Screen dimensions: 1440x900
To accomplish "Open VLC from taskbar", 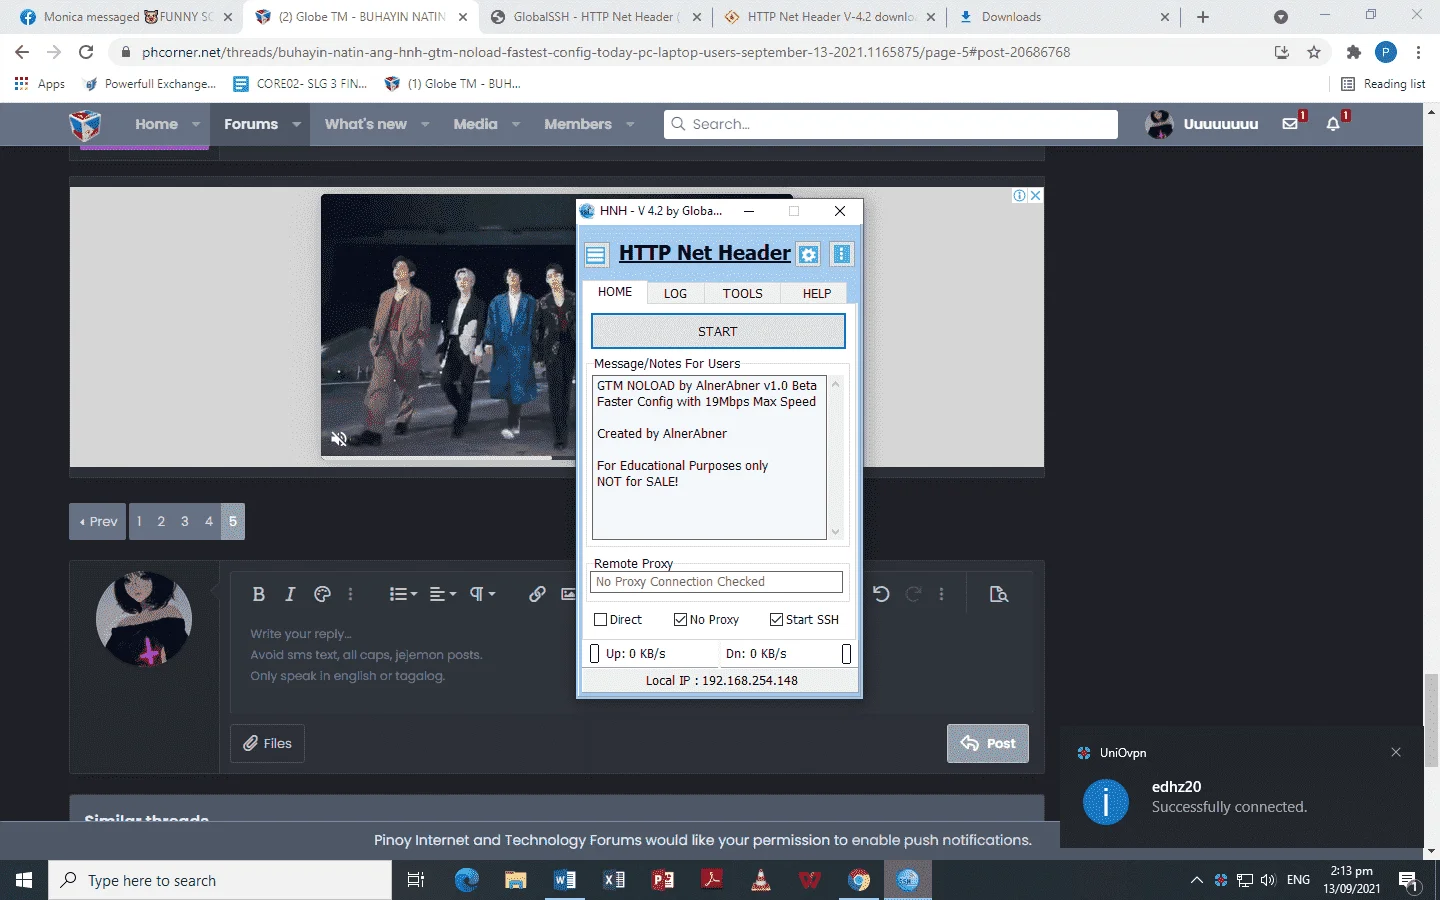I will point(761,880).
